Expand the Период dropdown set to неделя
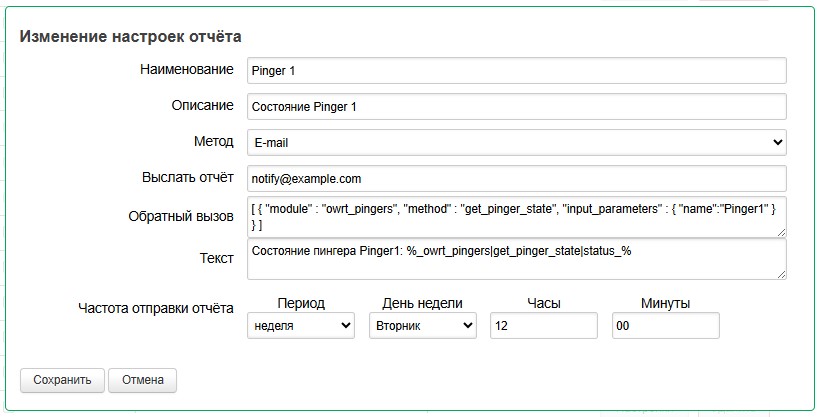821x417 pixels. [300, 326]
